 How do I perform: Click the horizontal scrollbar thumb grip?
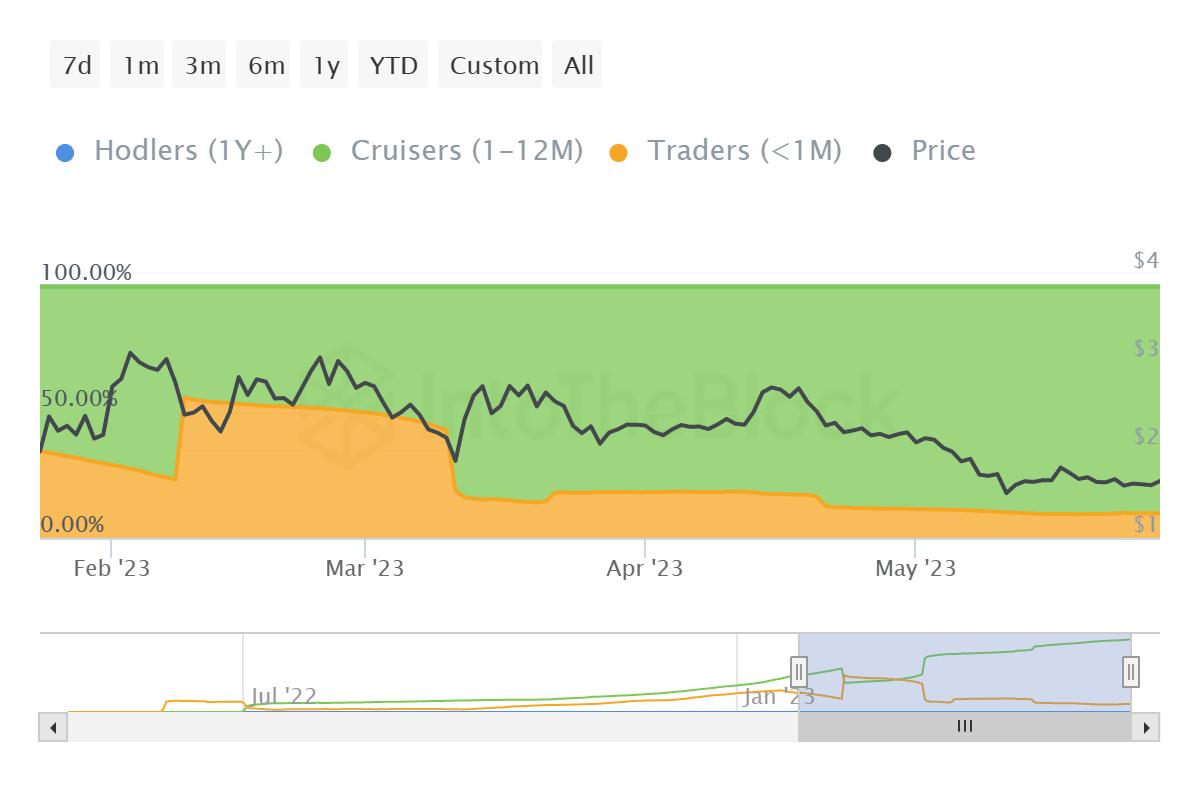point(964,727)
